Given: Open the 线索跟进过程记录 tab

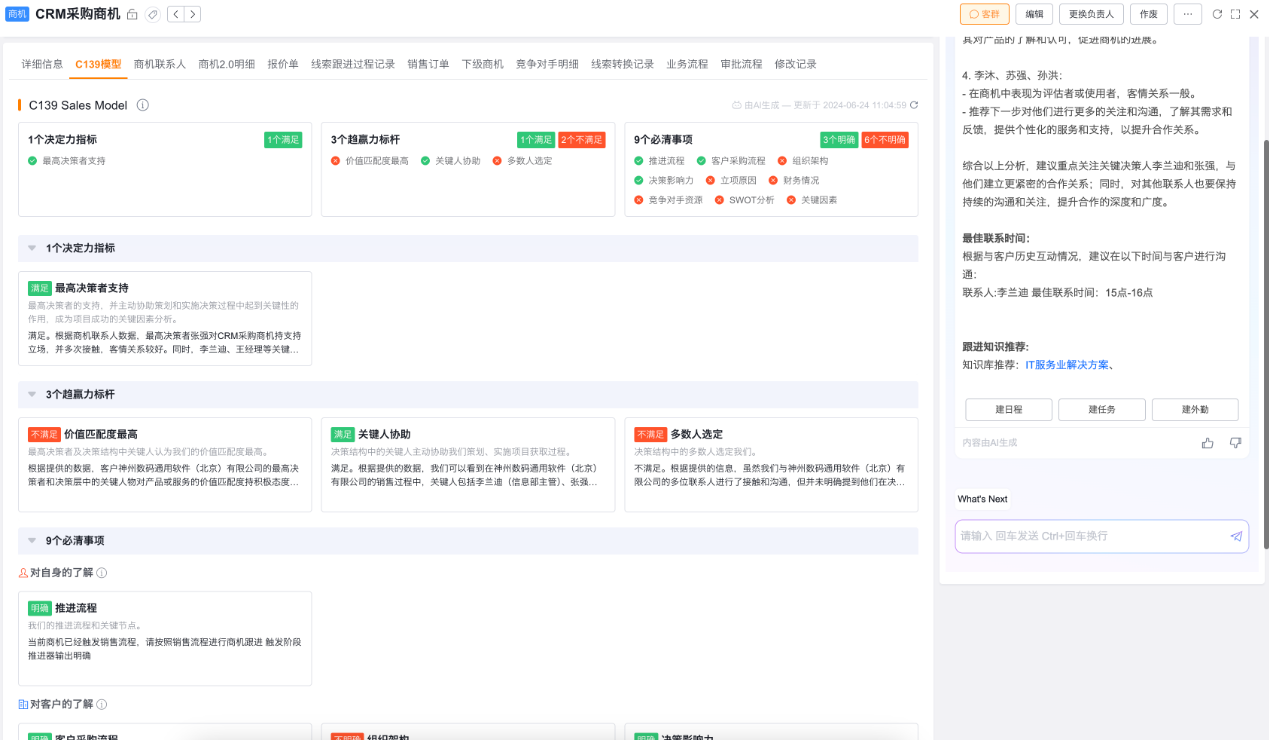Looking at the screenshot, I should tap(353, 64).
